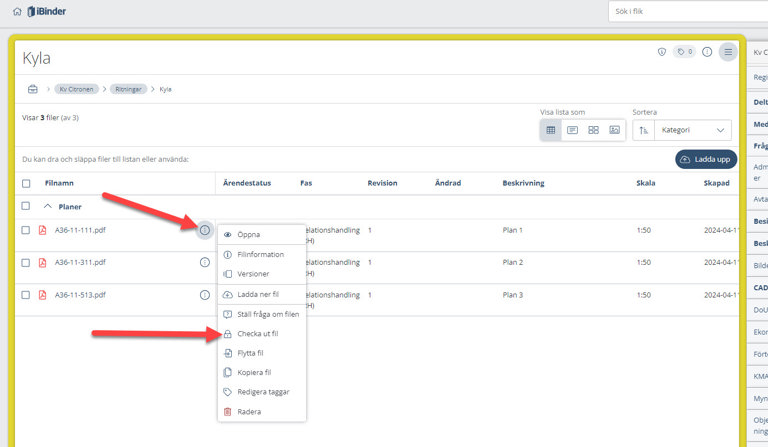
Task: Tick checkbox for A36-11-513.pdf
Action: [26, 295]
